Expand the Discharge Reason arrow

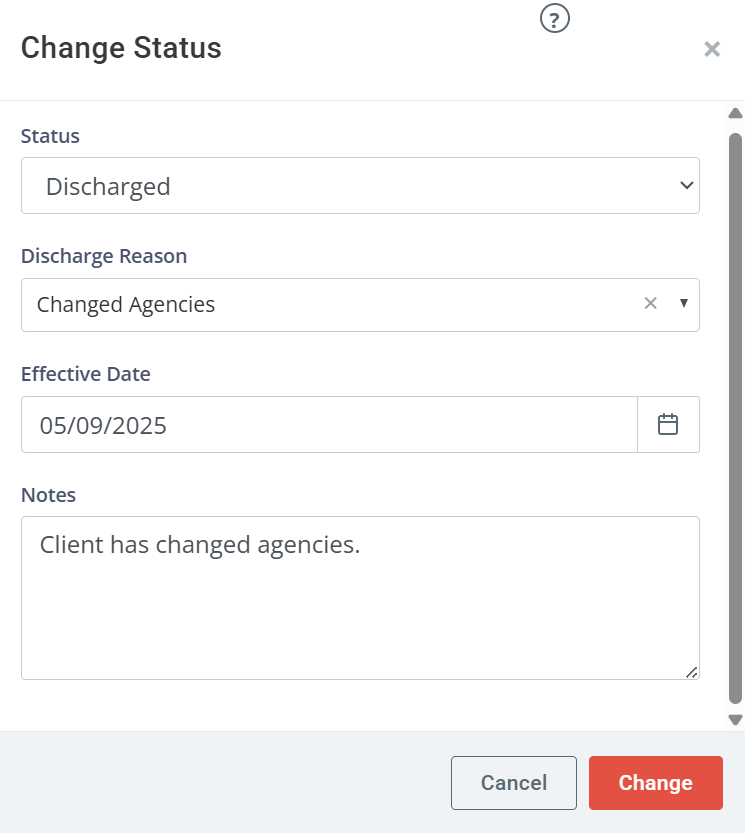click(x=684, y=303)
